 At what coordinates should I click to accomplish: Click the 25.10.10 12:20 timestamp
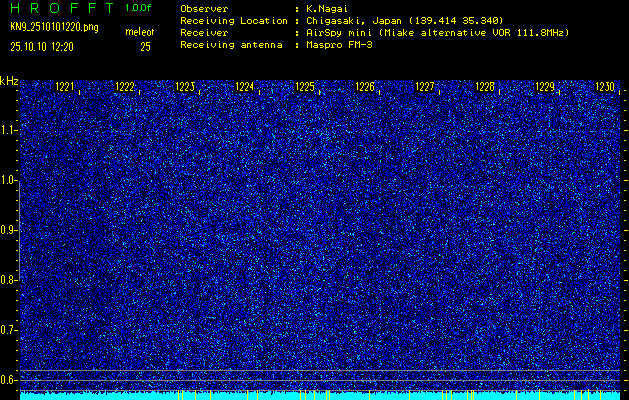click(x=44, y=46)
